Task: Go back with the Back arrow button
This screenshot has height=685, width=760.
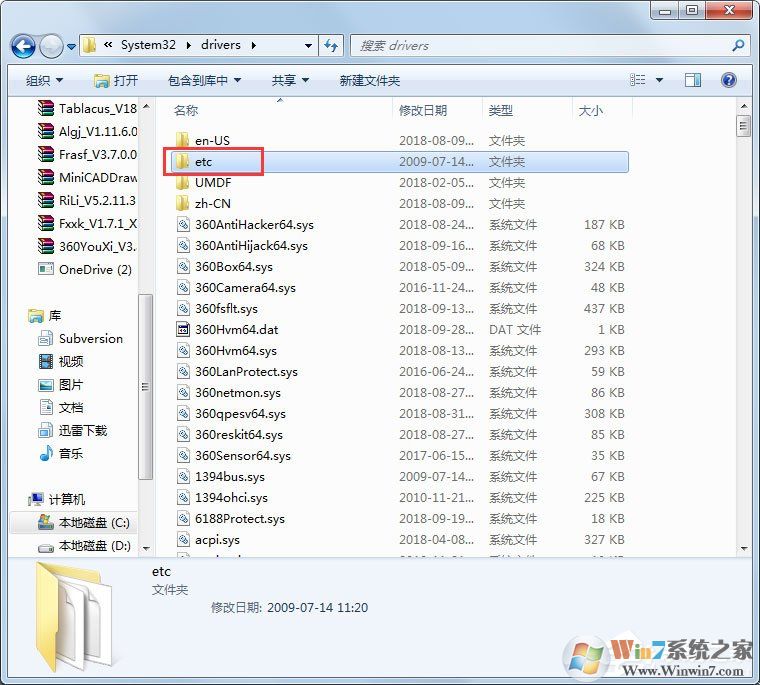Action: tap(23, 47)
